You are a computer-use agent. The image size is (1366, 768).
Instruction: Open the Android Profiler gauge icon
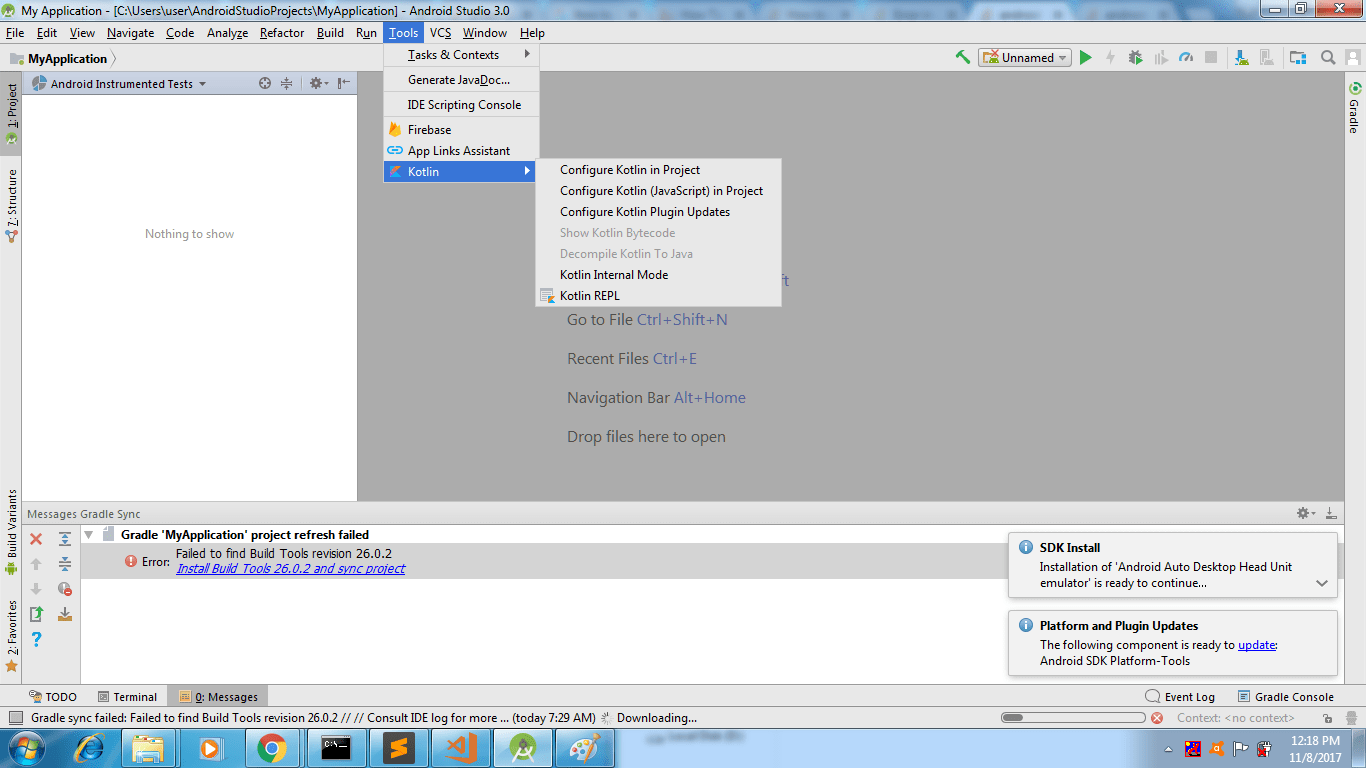tap(1186, 57)
